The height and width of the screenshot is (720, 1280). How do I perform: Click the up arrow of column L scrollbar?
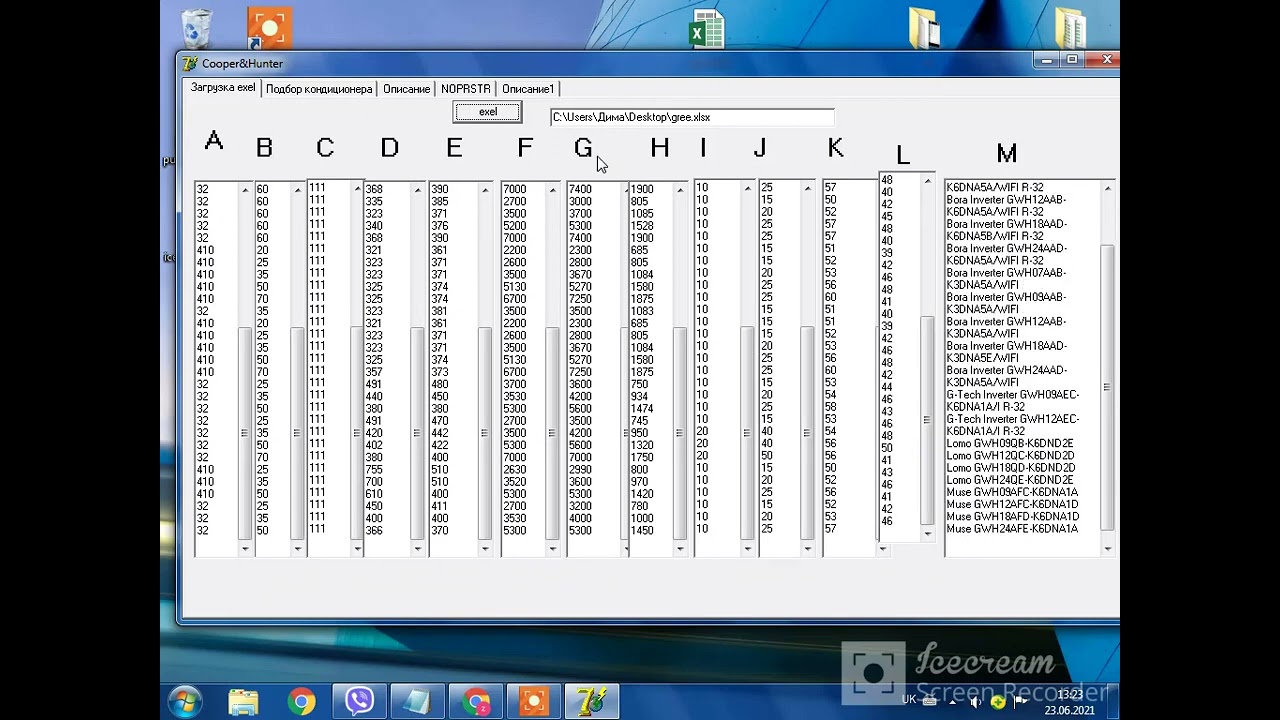click(x=927, y=182)
